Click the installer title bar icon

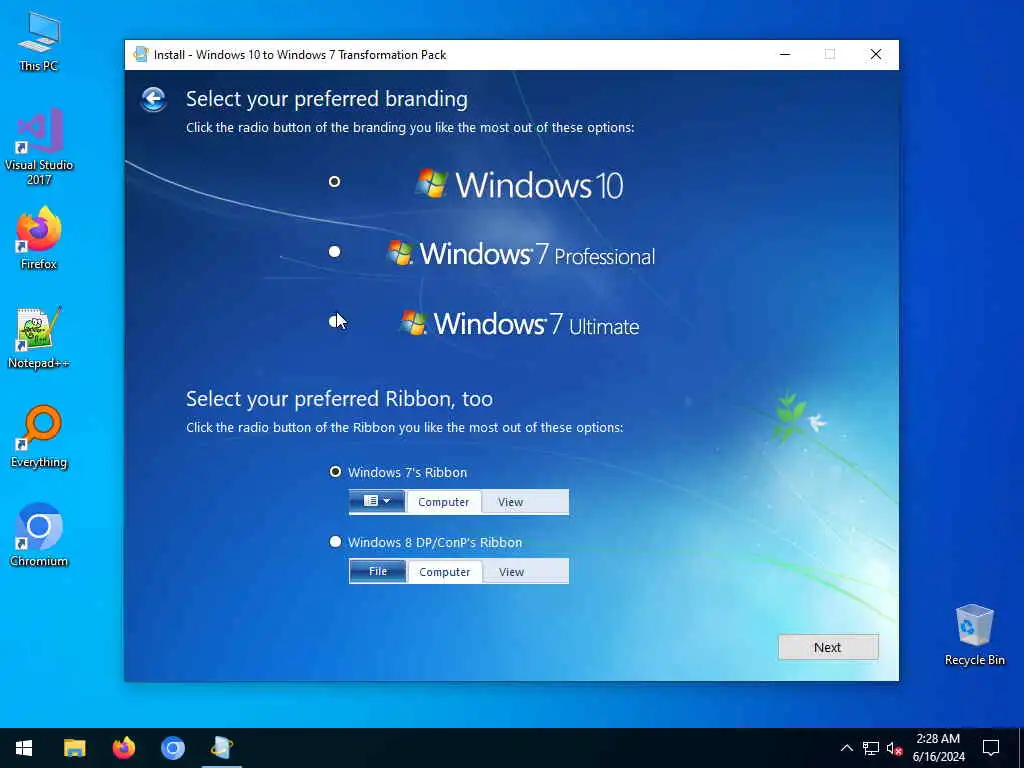coord(140,54)
